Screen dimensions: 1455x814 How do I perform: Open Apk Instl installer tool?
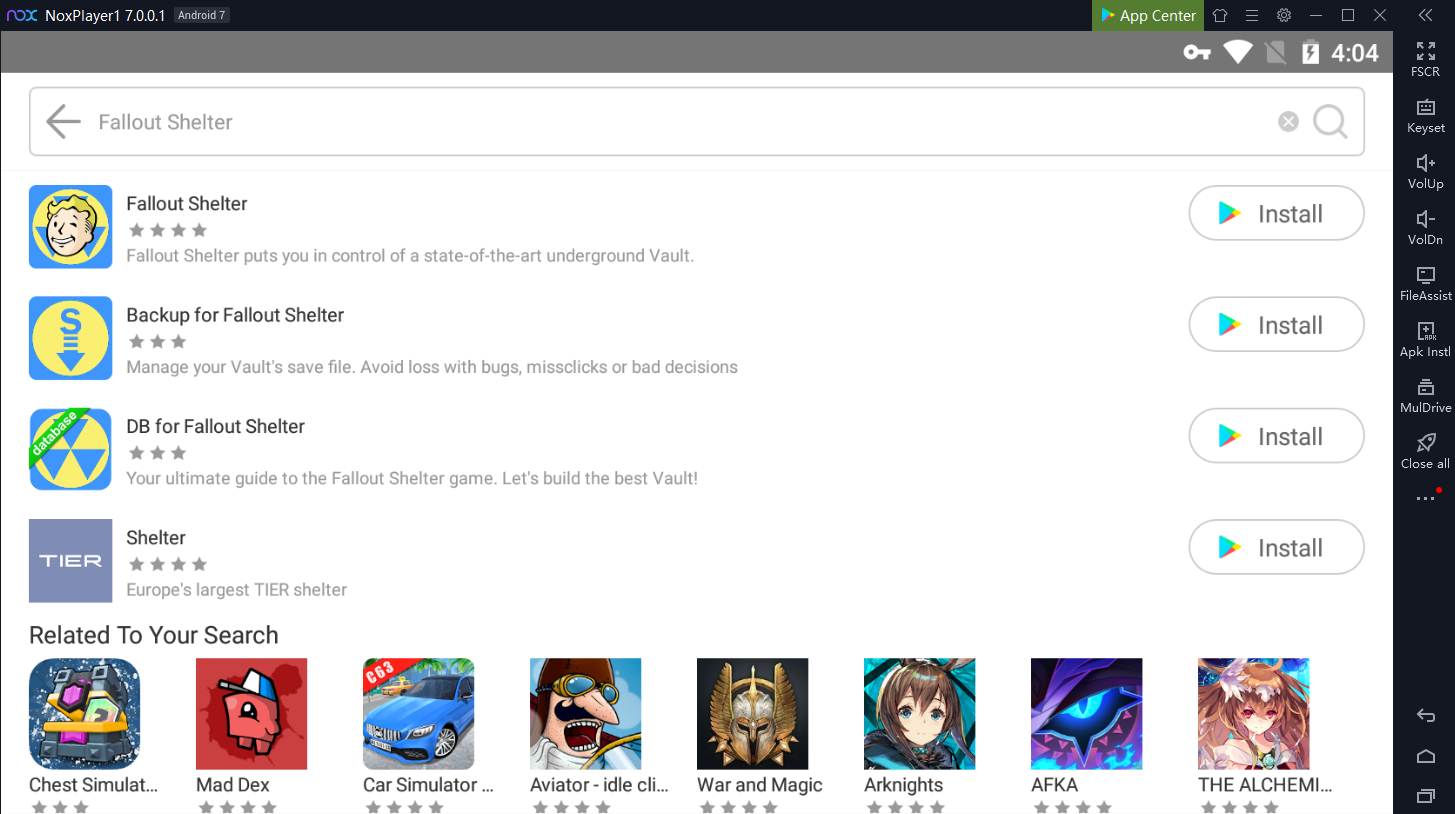click(x=1425, y=339)
